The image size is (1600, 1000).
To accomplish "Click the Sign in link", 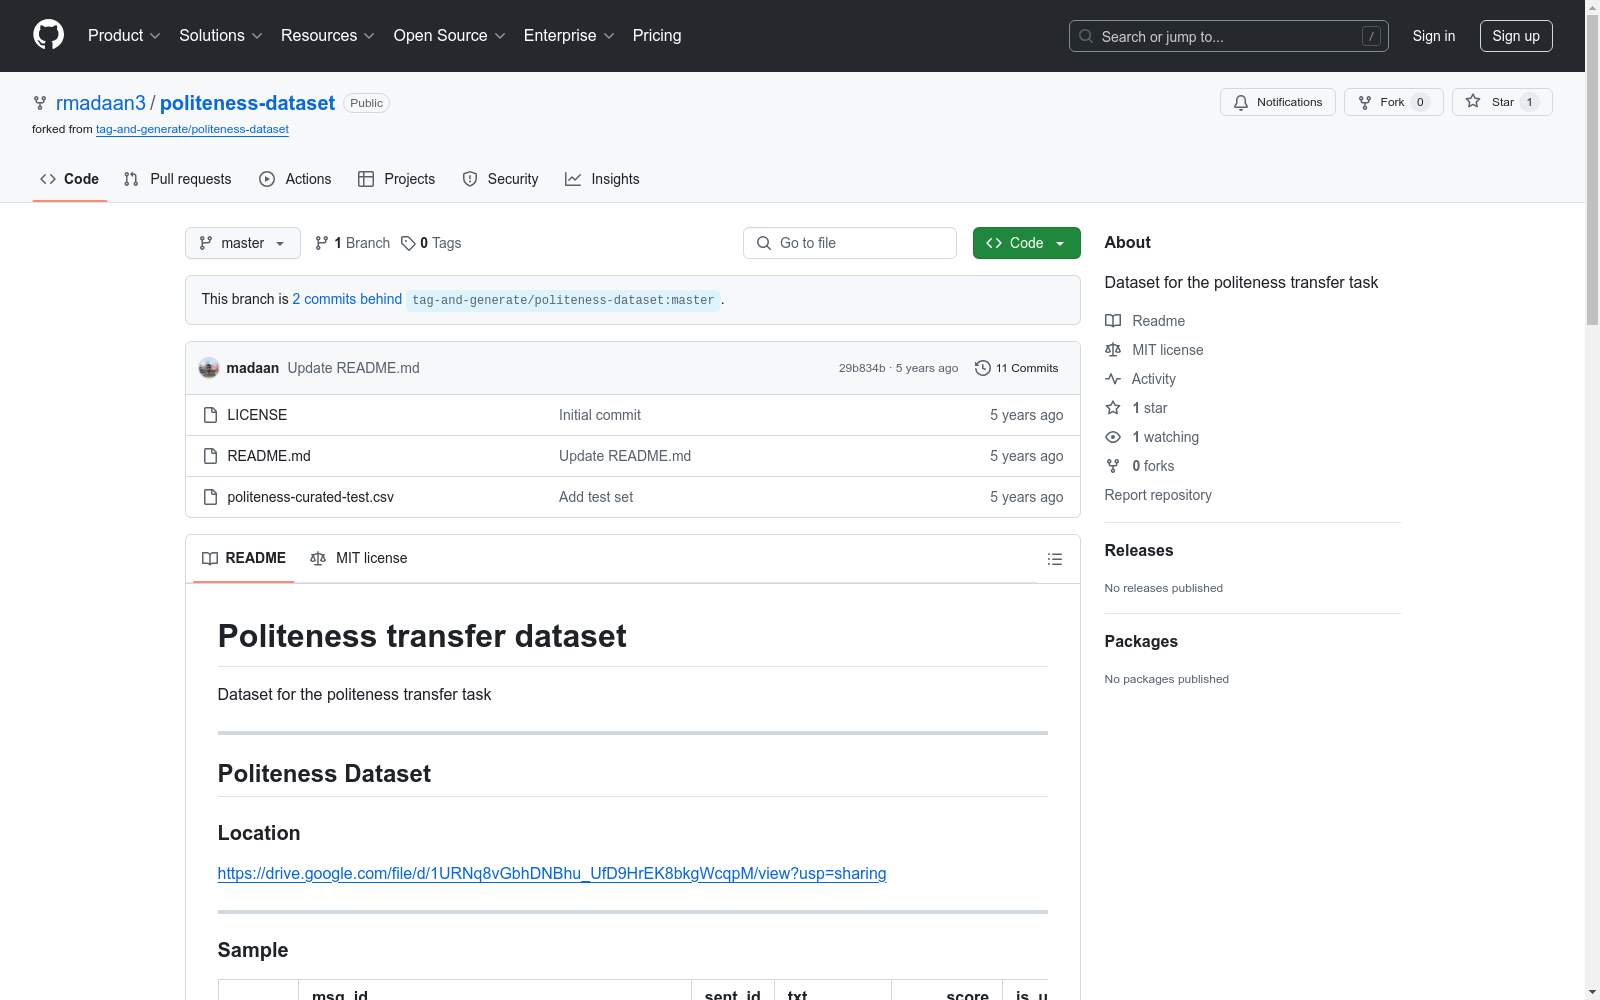I will pyautogui.click(x=1434, y=36).
